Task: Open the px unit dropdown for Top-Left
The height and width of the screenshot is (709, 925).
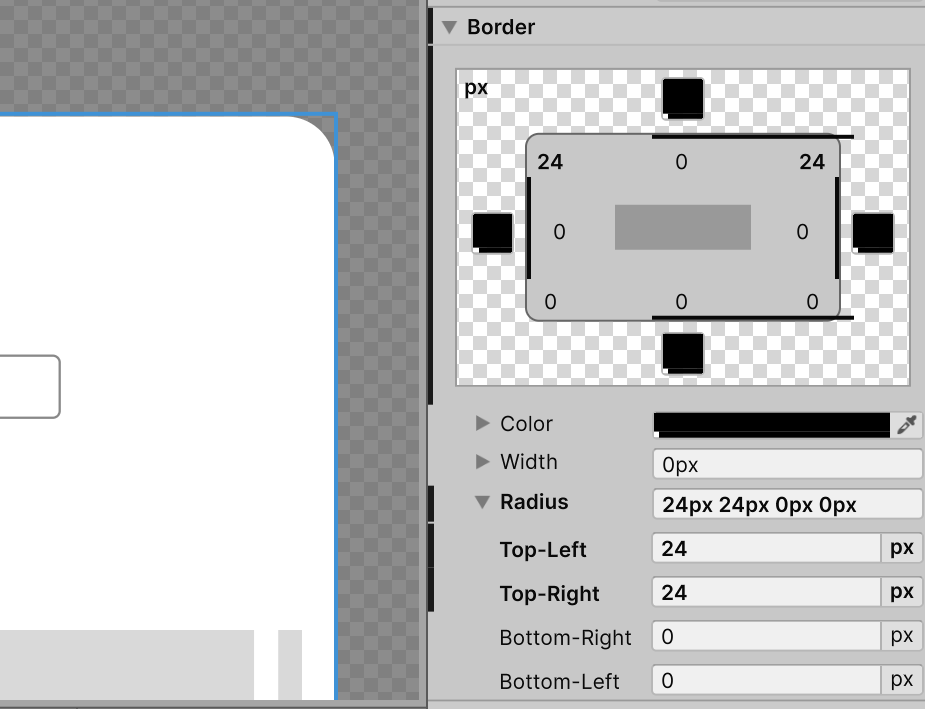Action: pos(902,548)
